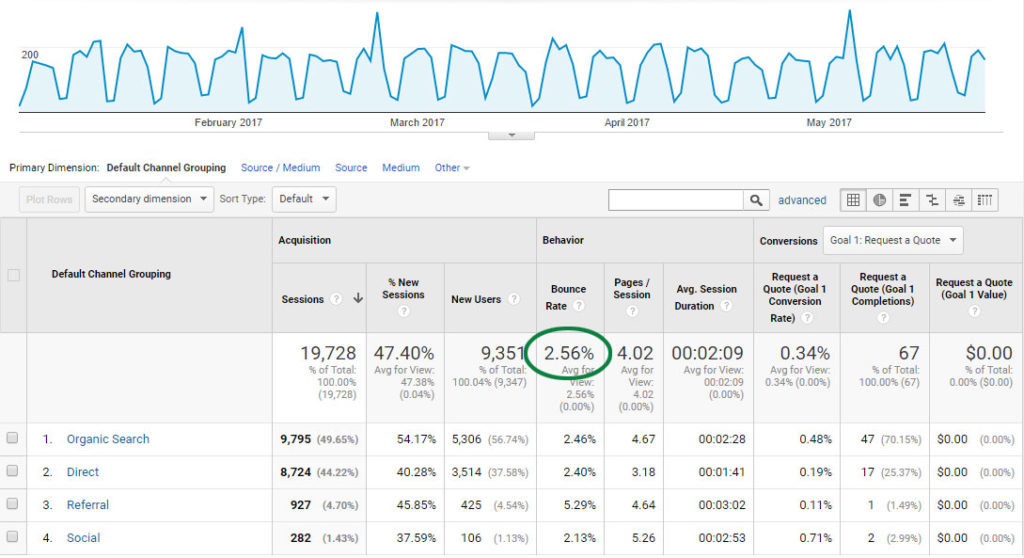The width and height of the screenshot is (1024, 558).
Task: Switch to the pie chart percentage view
Action: pos(879,200)
